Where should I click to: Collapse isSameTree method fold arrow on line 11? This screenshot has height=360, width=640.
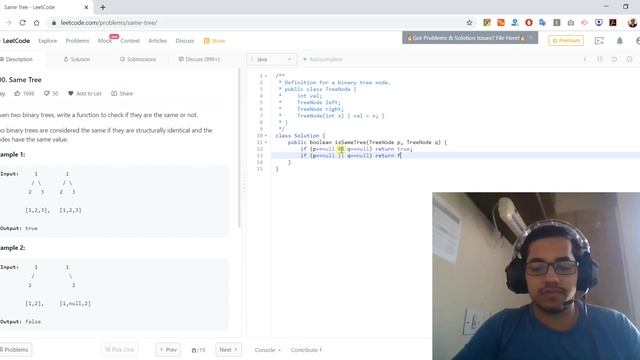point(266,142)
